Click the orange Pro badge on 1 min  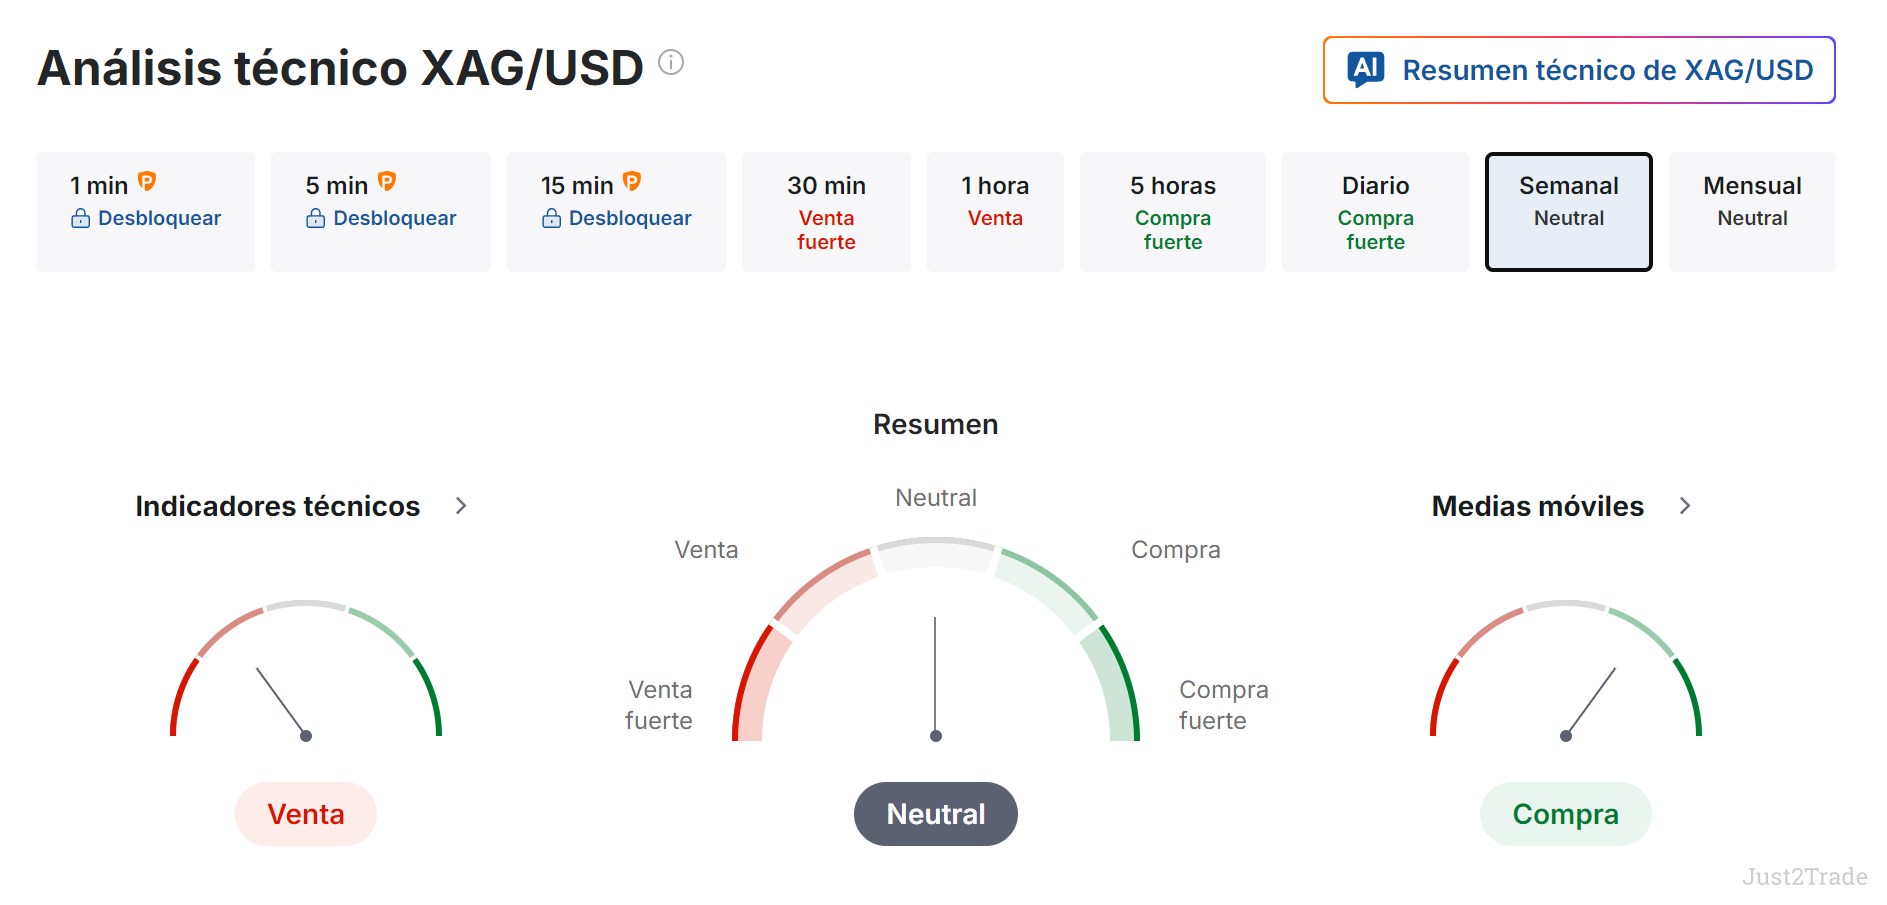(147, 182)
